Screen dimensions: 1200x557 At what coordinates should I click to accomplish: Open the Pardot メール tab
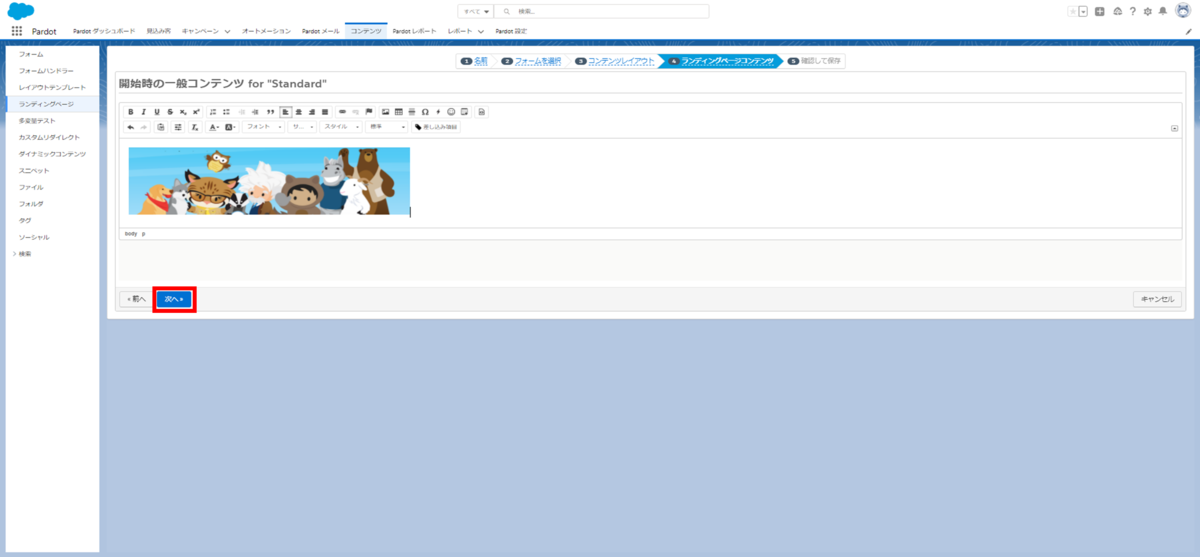click(x=319, y=31)
